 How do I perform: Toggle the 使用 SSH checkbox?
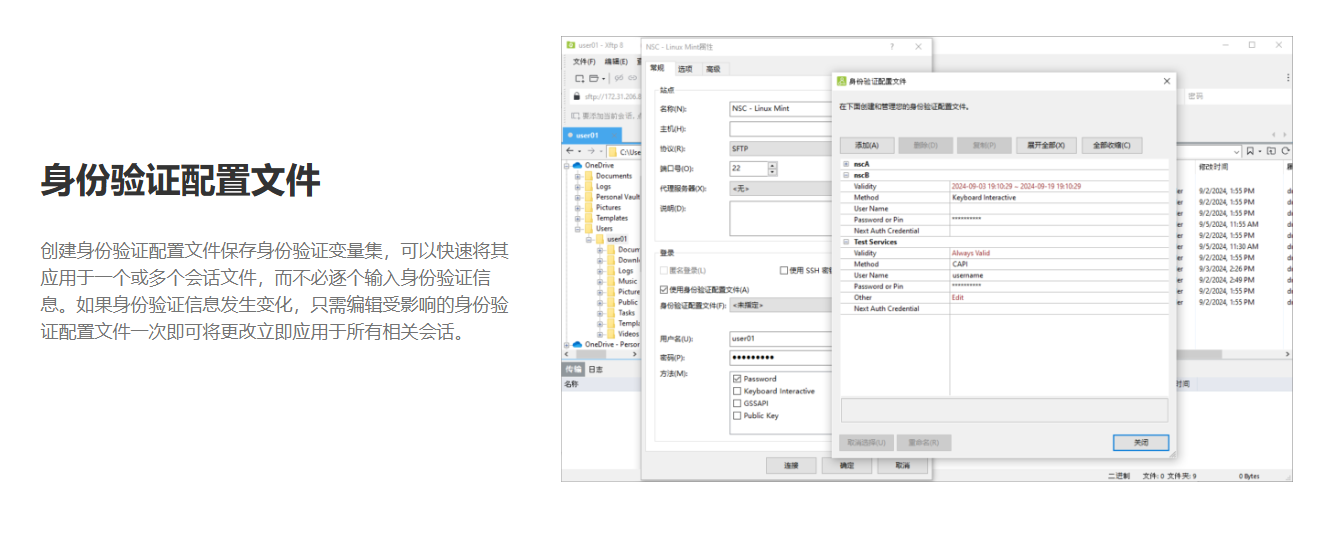point(783,270)
